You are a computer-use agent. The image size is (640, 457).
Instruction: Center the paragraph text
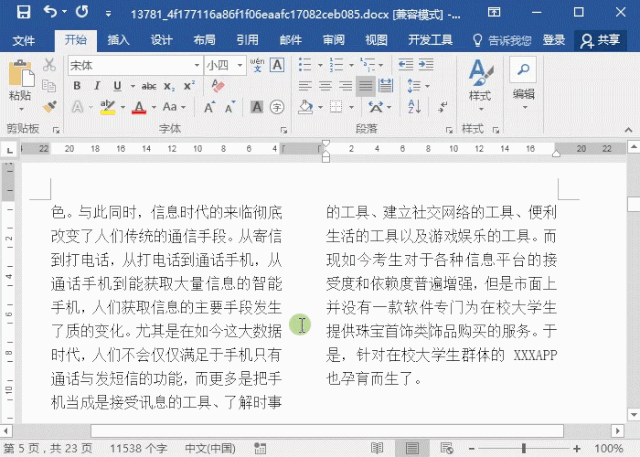(x=325, y=86)
